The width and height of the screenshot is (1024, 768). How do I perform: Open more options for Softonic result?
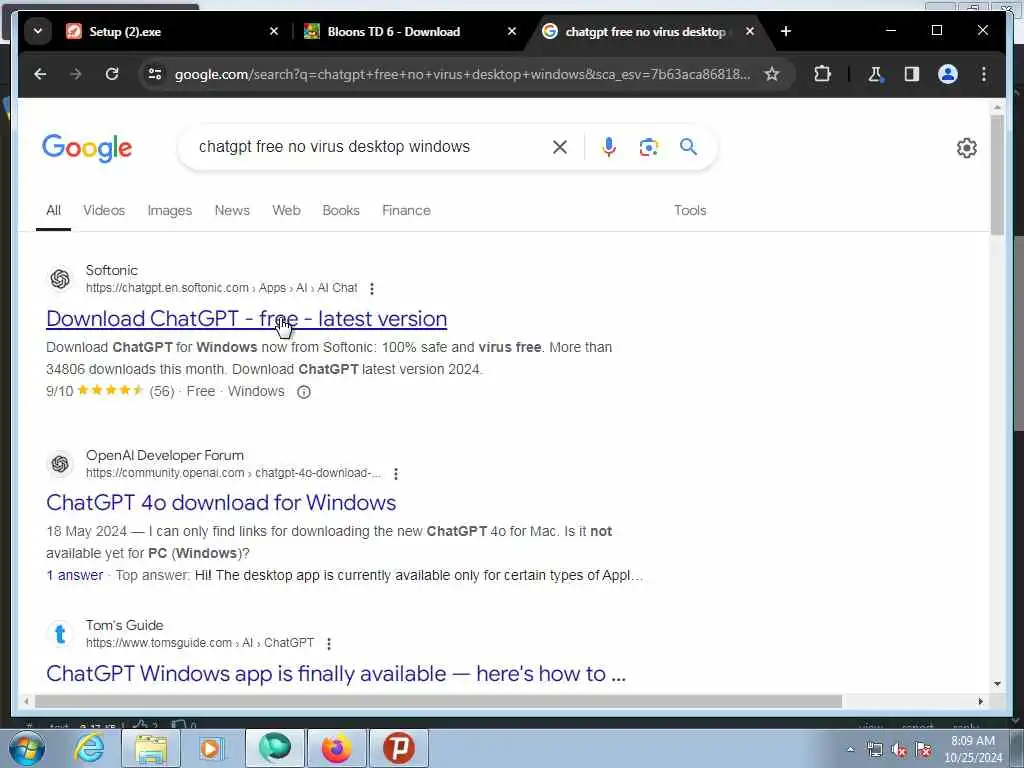point(372,289)
